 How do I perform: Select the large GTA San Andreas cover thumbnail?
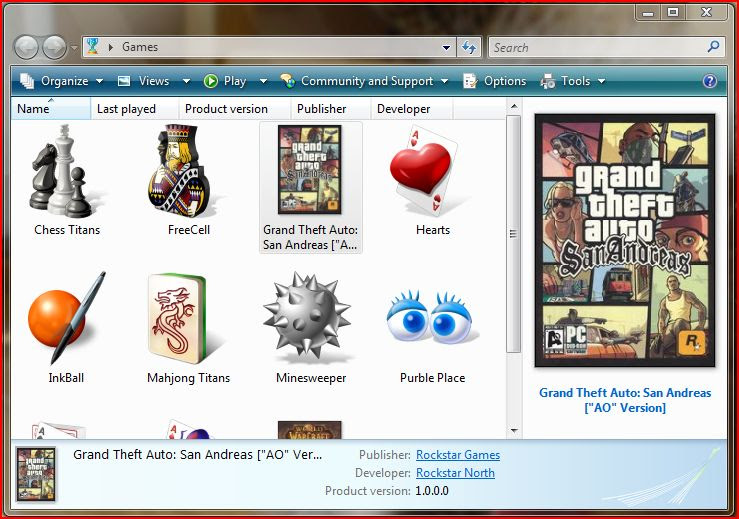tap(625, 240)
